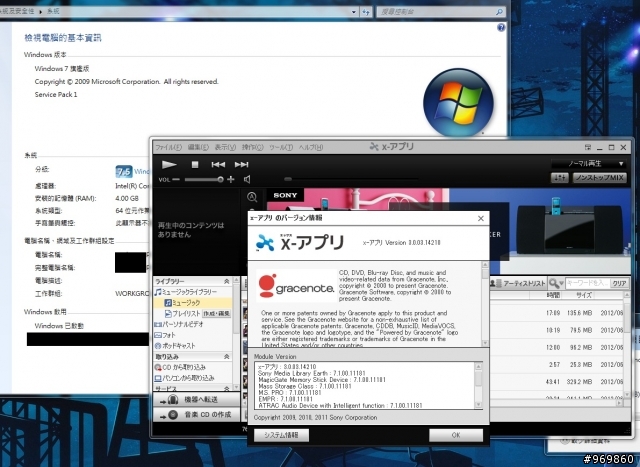Click the 機器へ転送 button
Viewport: 640px width, 467px height.
point(196,400)
